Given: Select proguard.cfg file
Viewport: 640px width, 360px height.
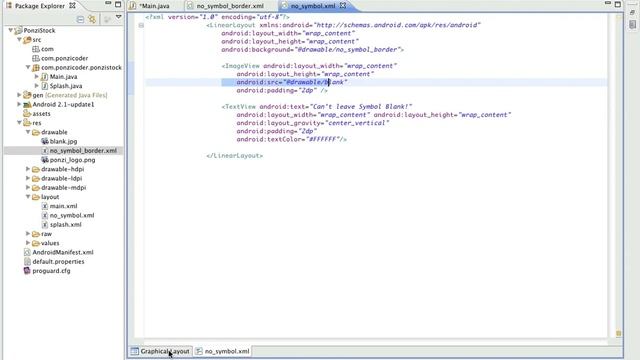Looking at the screenshot, I should (47, 271).
